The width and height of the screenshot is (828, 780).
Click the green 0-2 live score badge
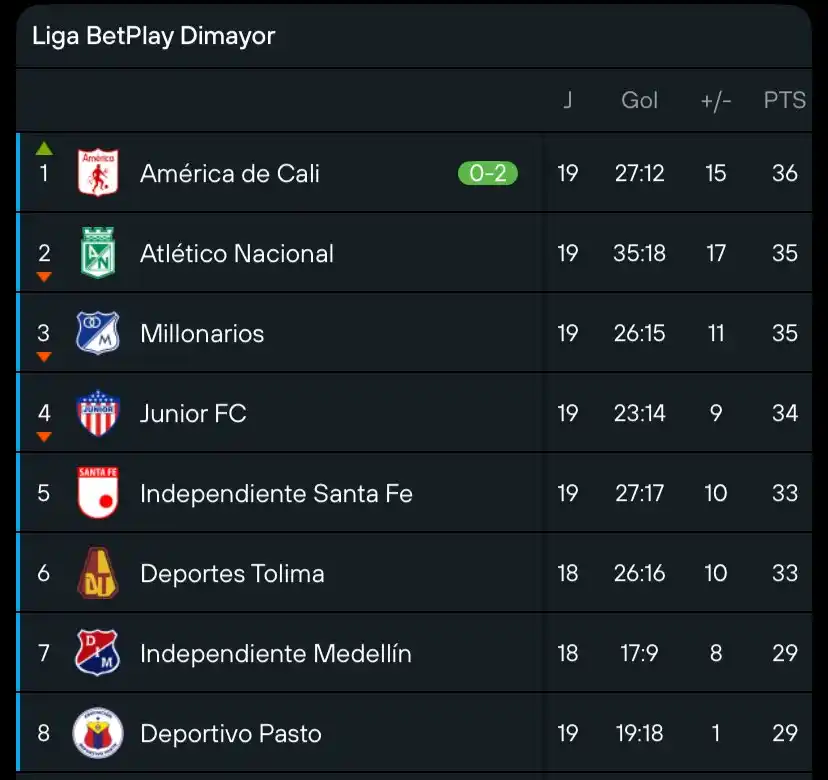click(487, 173)
